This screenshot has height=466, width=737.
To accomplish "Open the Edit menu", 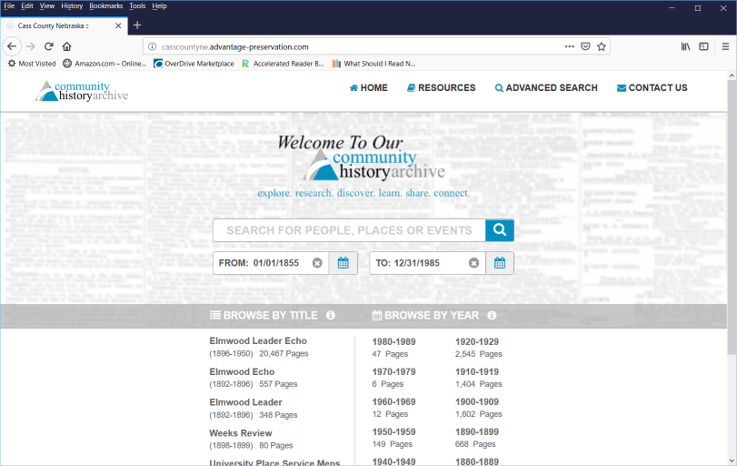I will tap(27, 6).
